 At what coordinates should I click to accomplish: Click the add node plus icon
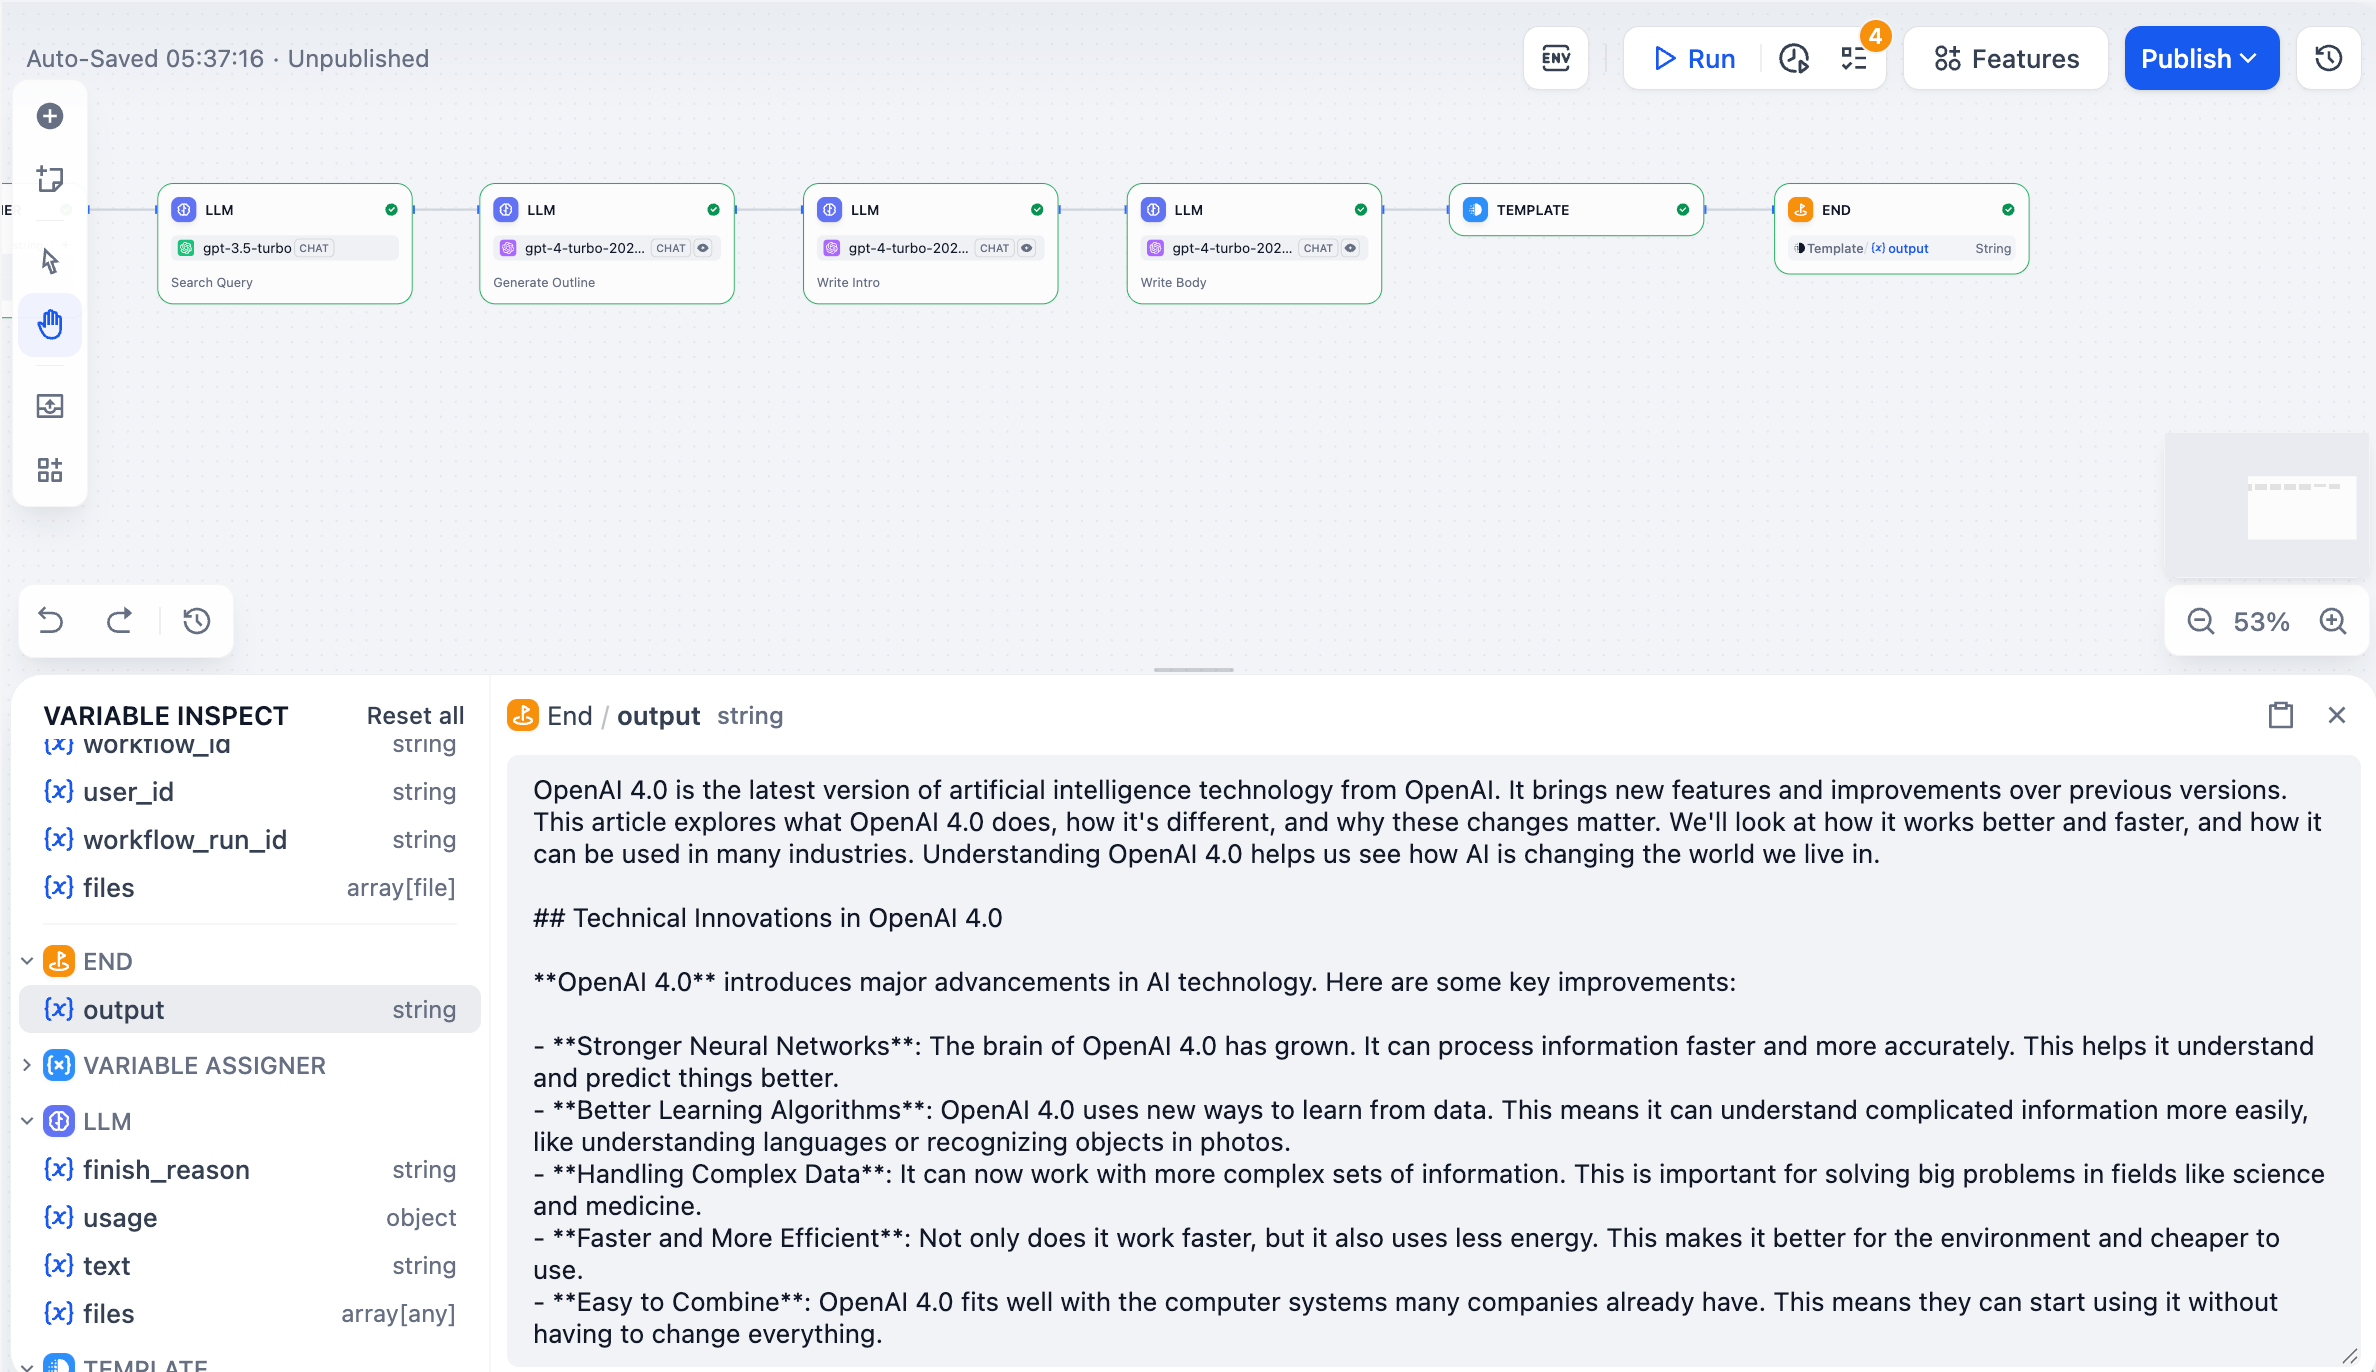click(50, 116)
